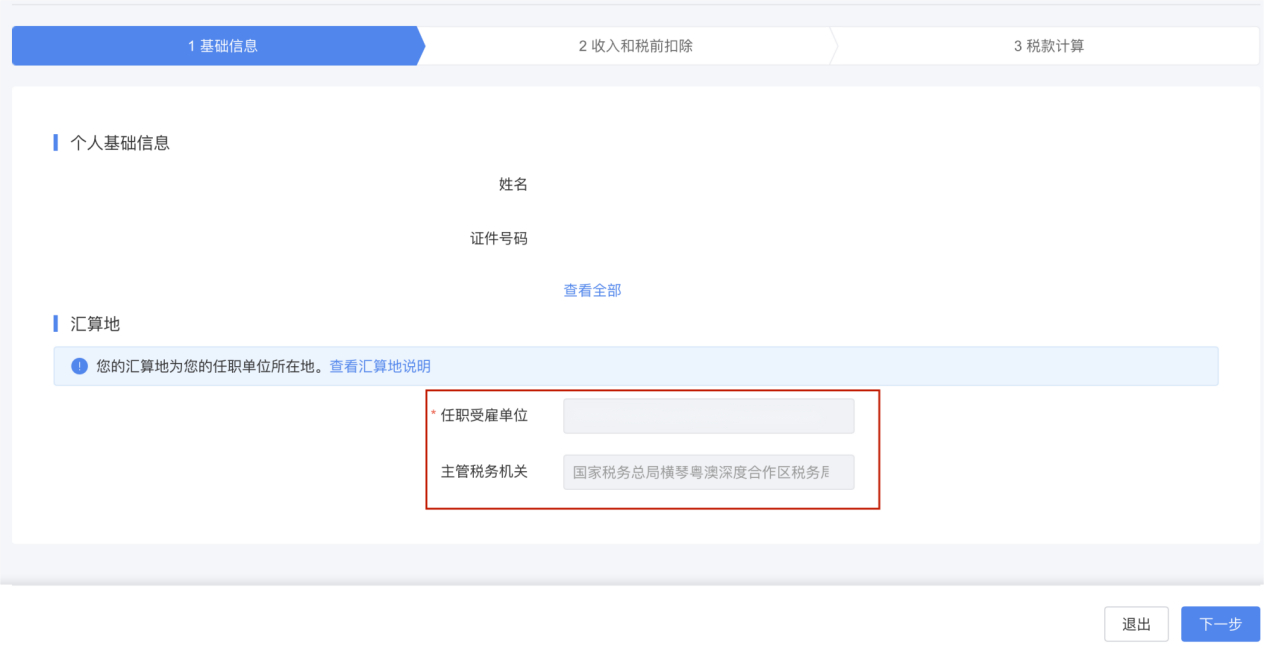Open the 查看全部 link
Viewport: 1264px width, 648px height.
click(x=592, y=290)
